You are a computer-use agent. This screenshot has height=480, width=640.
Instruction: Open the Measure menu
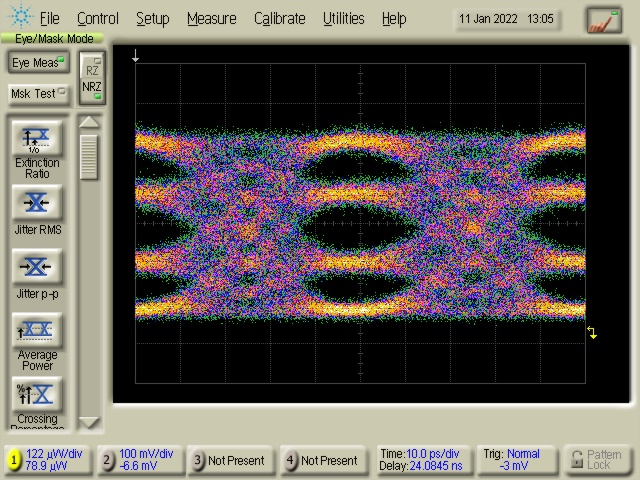211,18
